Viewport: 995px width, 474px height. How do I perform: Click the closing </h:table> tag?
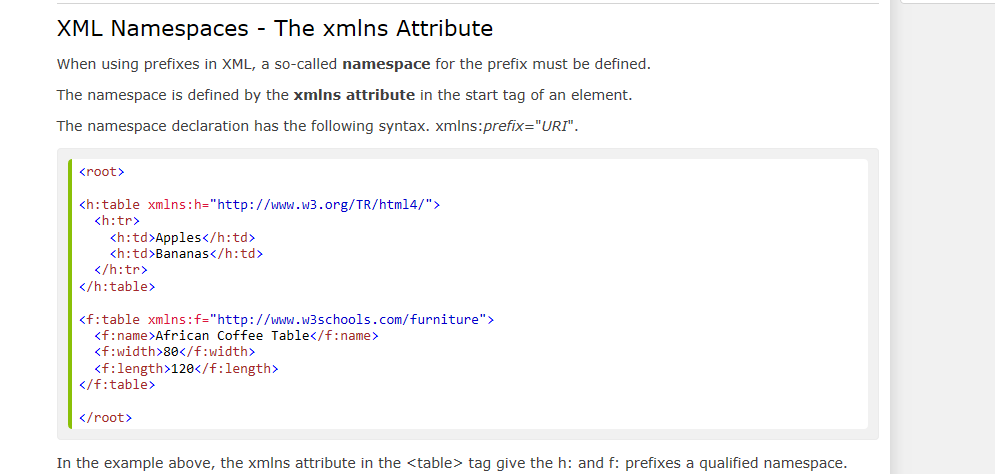pos(117,286)
